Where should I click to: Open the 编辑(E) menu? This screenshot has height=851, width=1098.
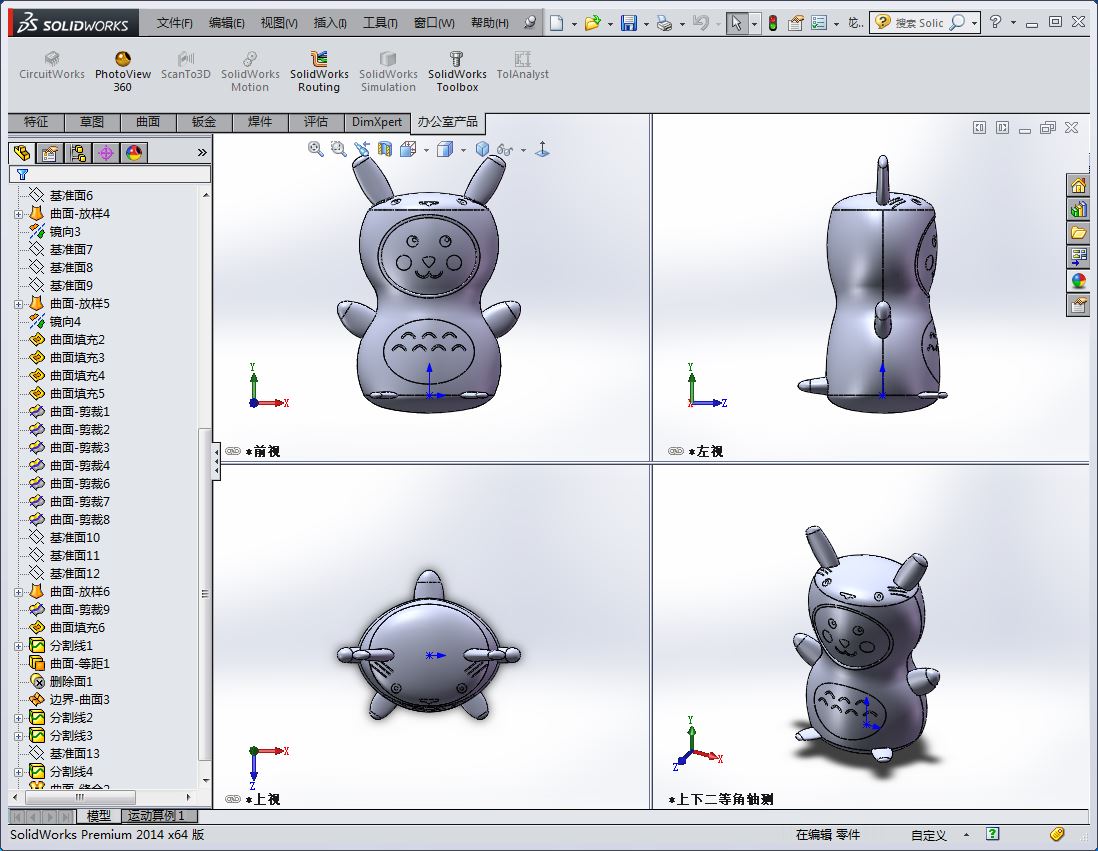tap(226, 23)
